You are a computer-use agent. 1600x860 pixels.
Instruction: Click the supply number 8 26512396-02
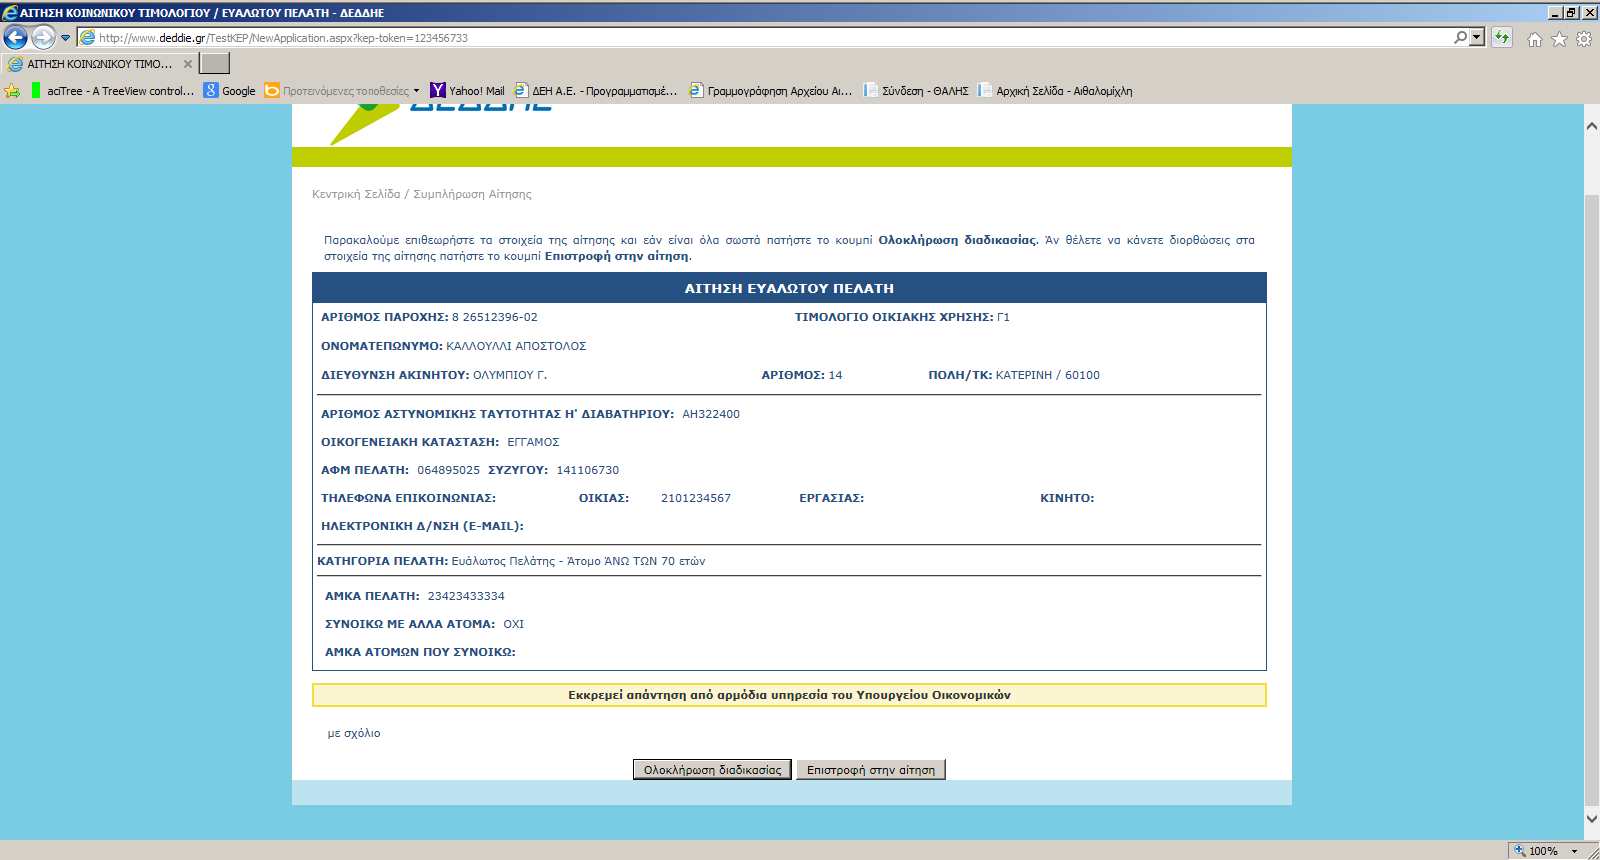coord(494,317)
